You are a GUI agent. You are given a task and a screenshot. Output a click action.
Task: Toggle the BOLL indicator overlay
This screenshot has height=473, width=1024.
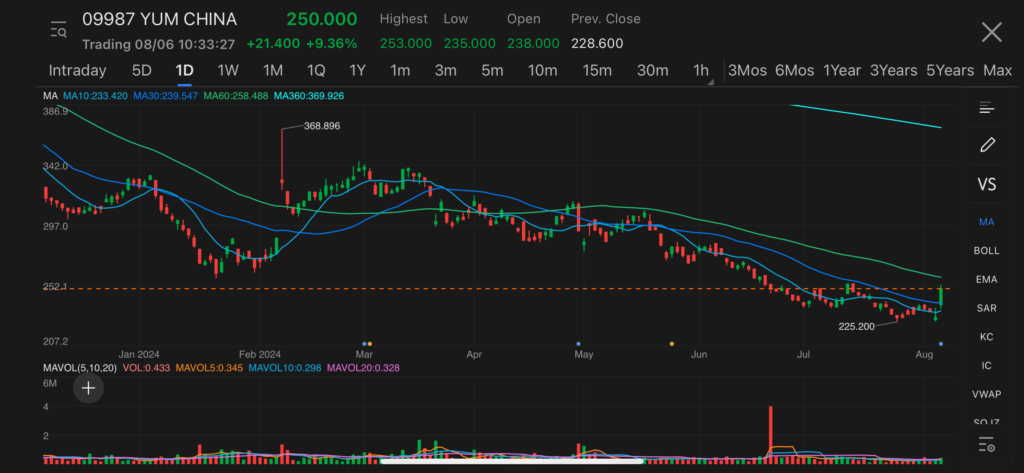[987, 250]
